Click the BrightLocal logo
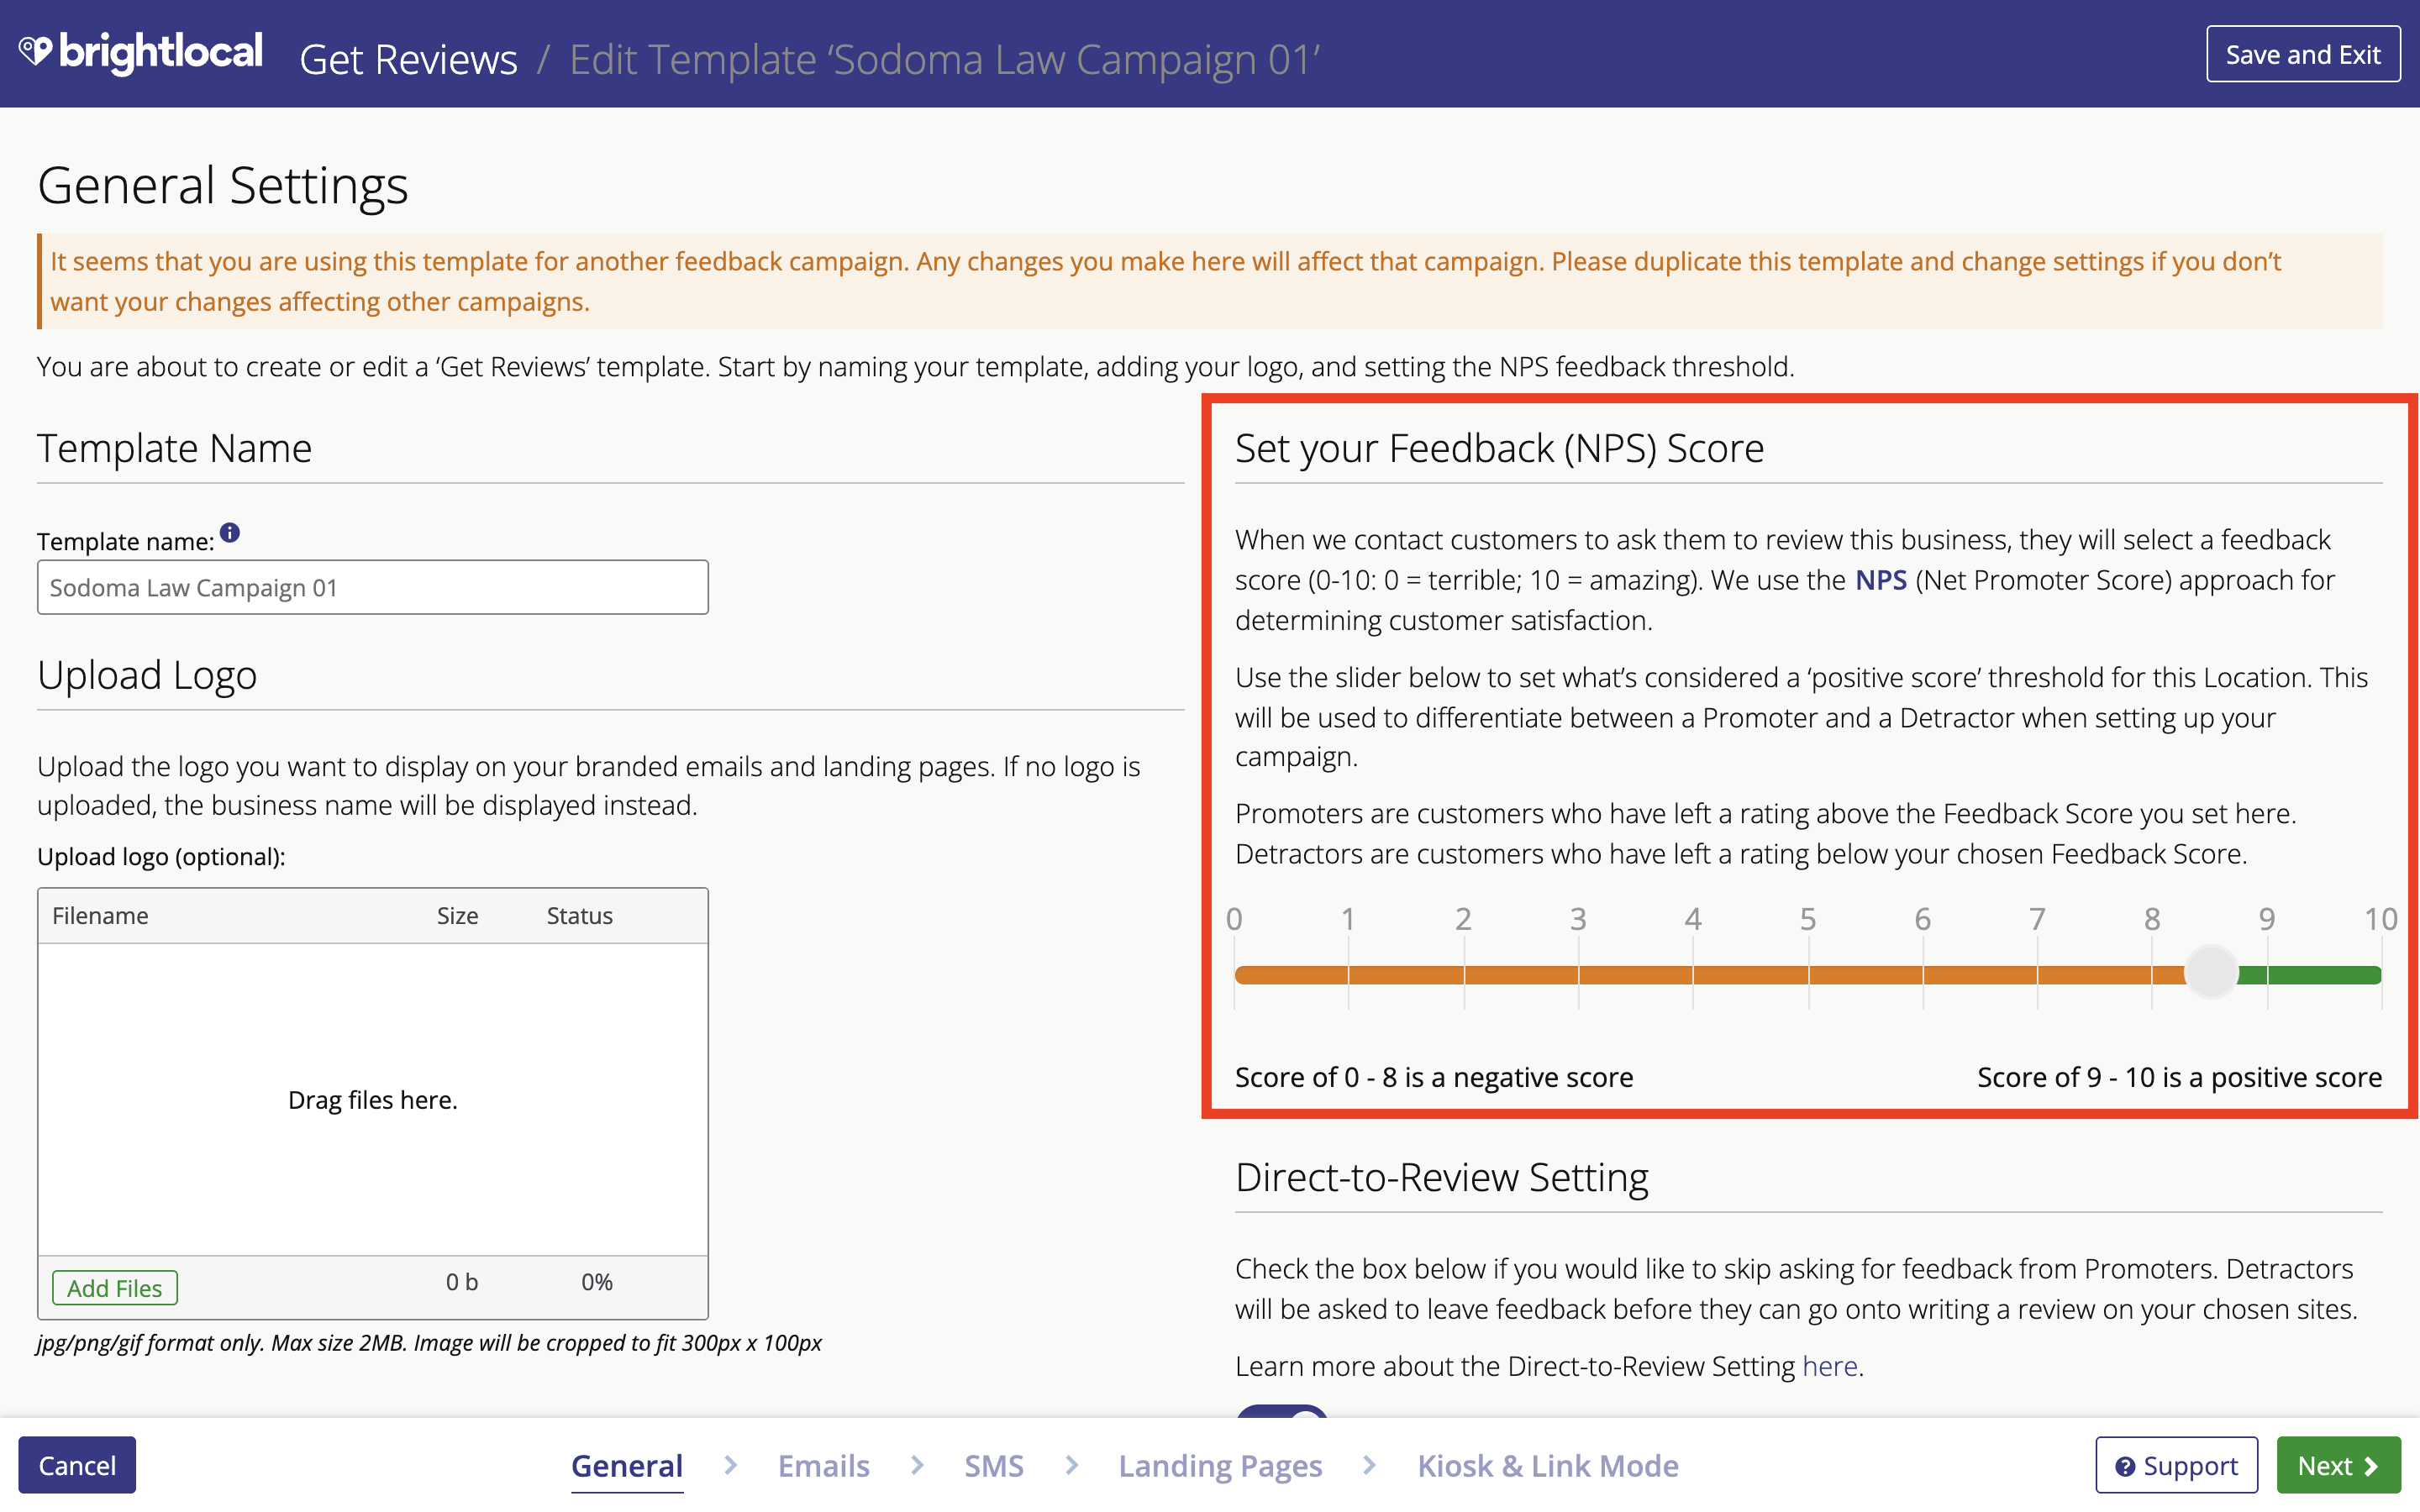 point(141,52)
